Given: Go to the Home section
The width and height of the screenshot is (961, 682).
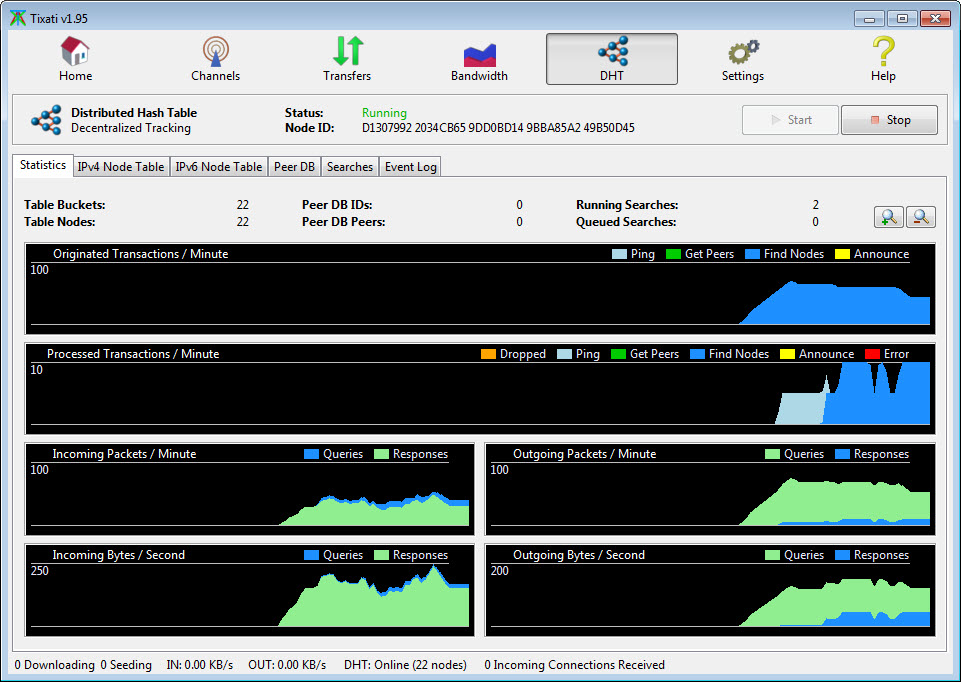Looking at the screenshot, I should [x=75, y=59].
